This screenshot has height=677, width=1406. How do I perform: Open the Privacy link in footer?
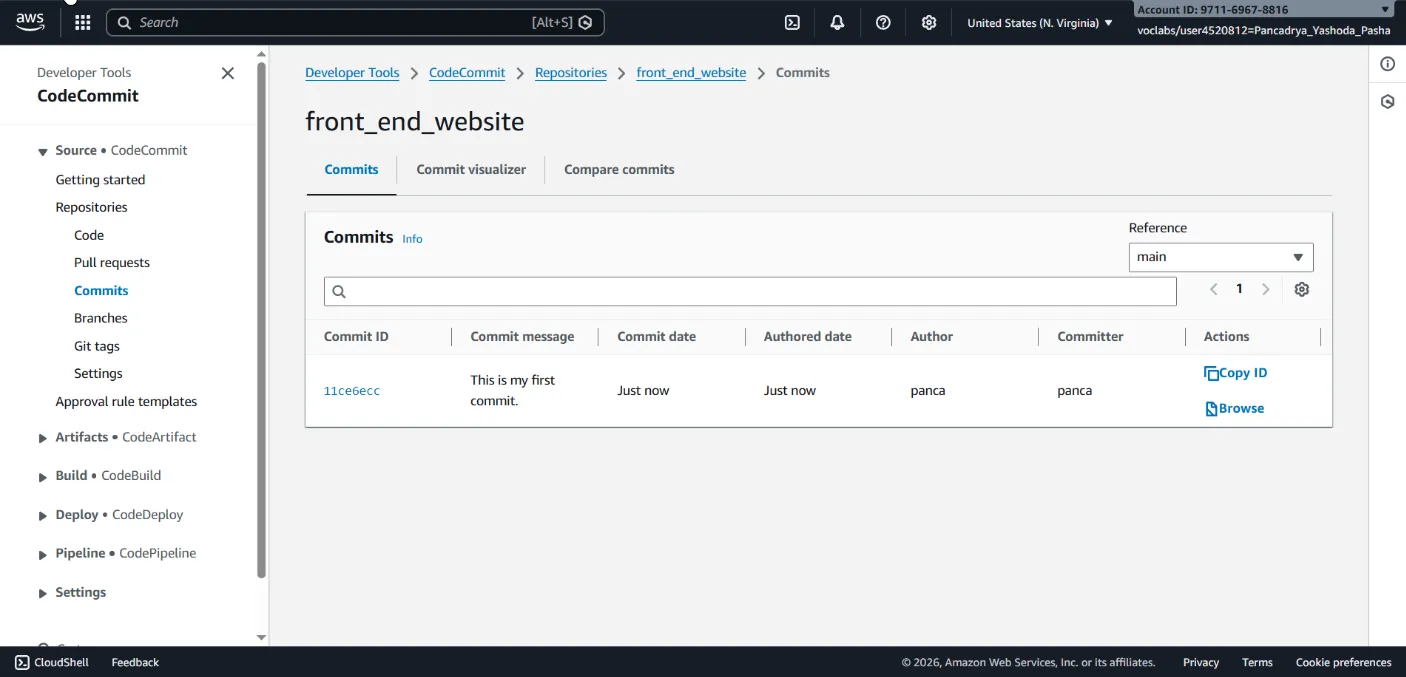click(x=1201, y=662)
